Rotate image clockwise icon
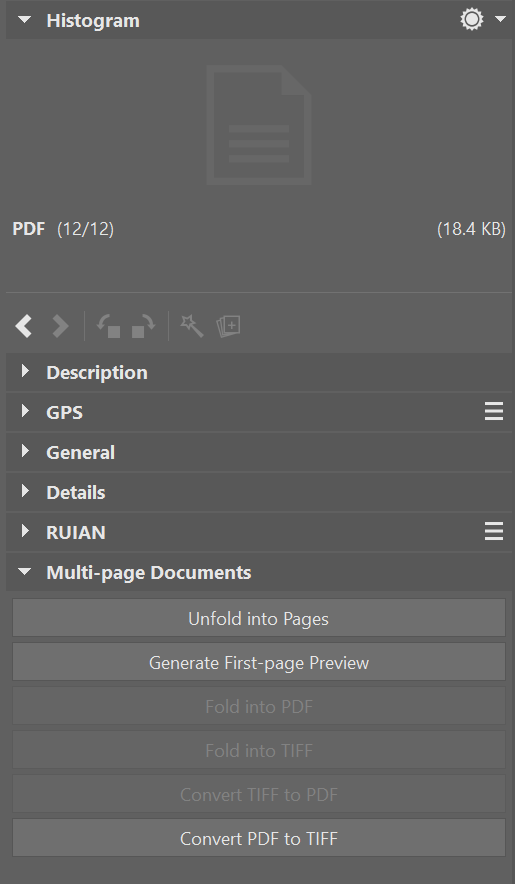This screenshot has height=884, width=515. (143, 326)
